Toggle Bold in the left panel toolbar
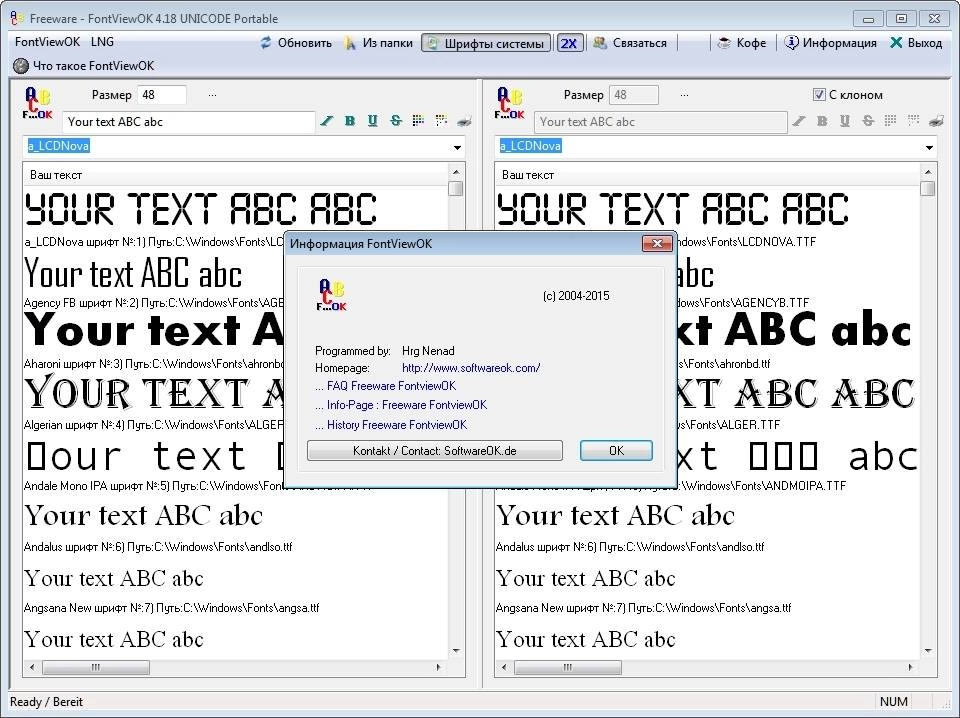960x718 pixels. coord(350,121)
